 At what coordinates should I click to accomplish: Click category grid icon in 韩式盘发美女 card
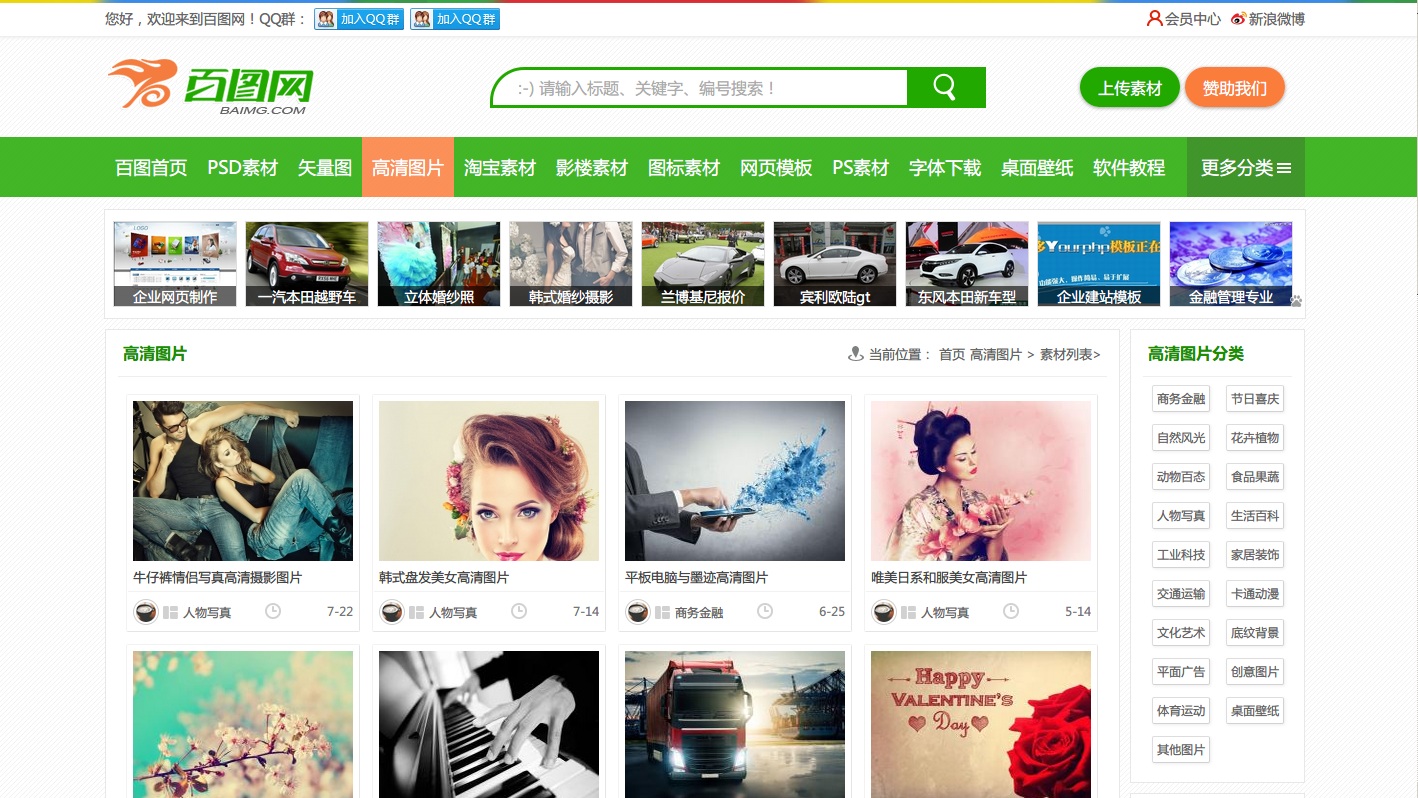(416, 612)
